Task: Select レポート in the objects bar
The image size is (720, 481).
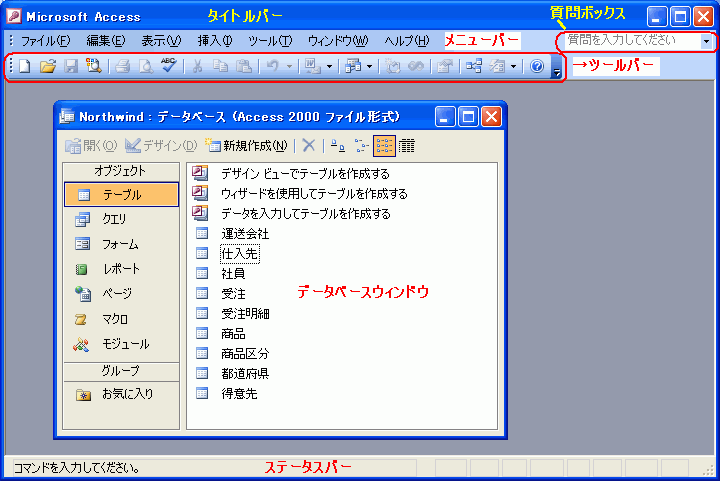Action: click(x=121, y=268)
